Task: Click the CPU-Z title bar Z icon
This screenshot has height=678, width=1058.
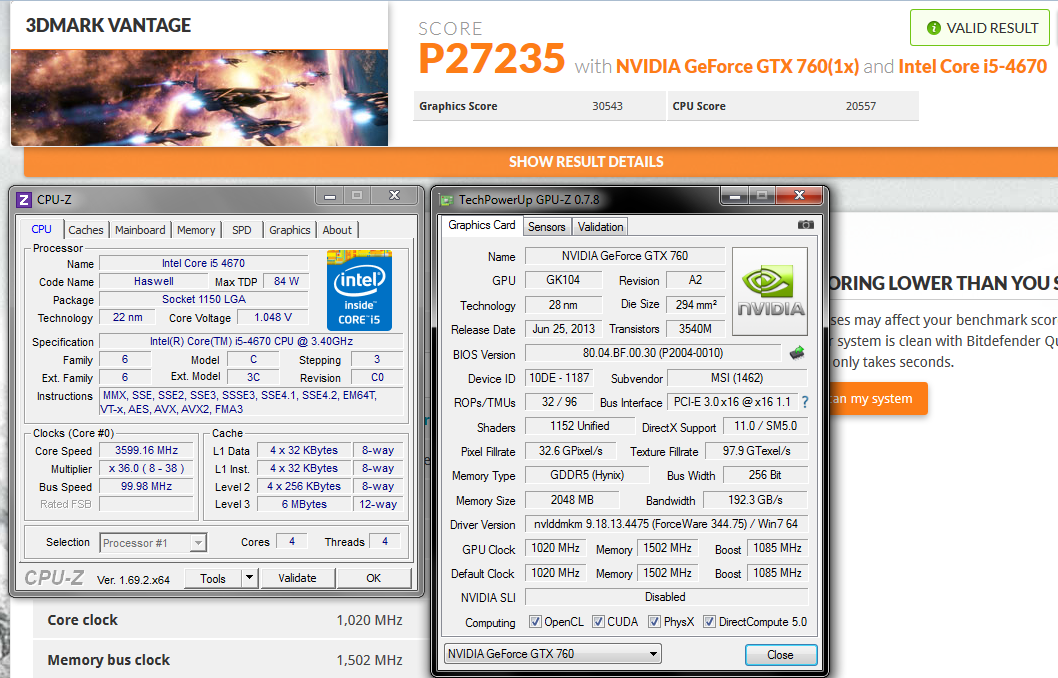Action: 24,200
